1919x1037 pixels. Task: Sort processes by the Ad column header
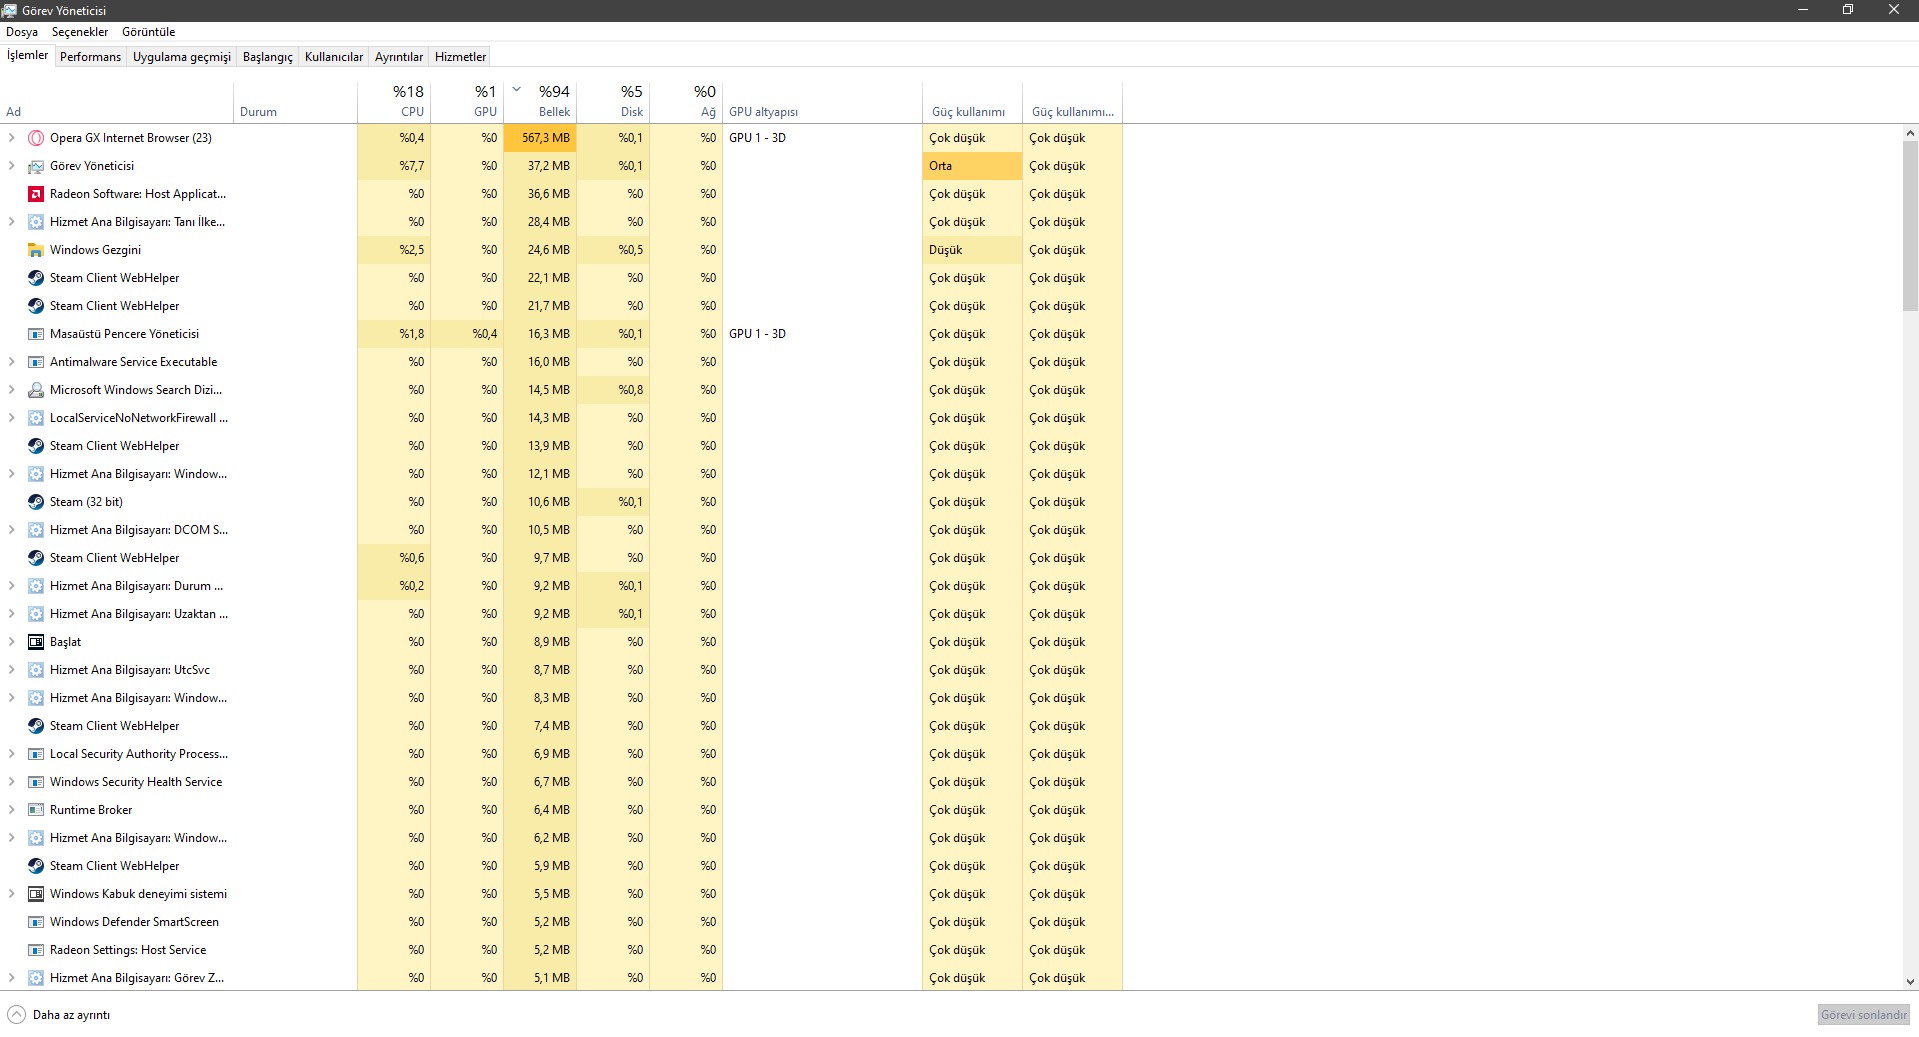(x=117, y=101)
